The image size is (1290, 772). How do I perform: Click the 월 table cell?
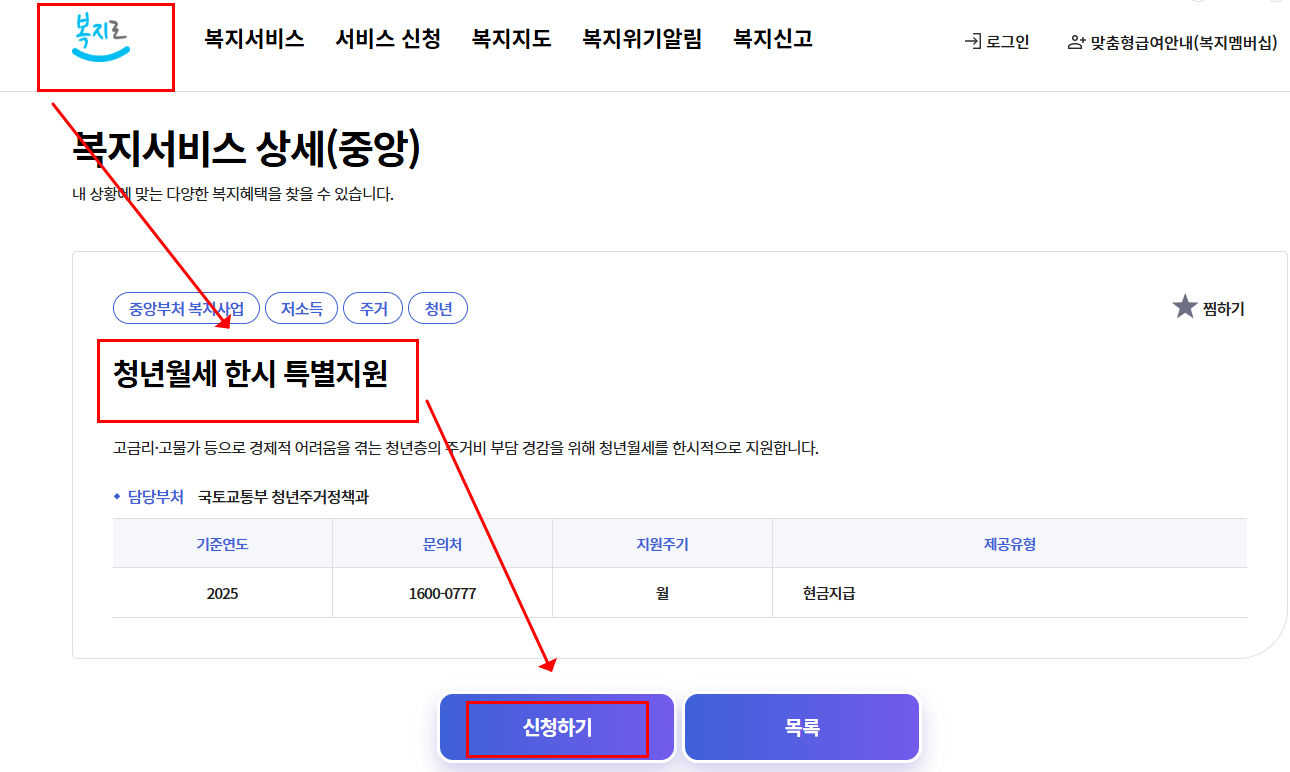coord(662,593)
